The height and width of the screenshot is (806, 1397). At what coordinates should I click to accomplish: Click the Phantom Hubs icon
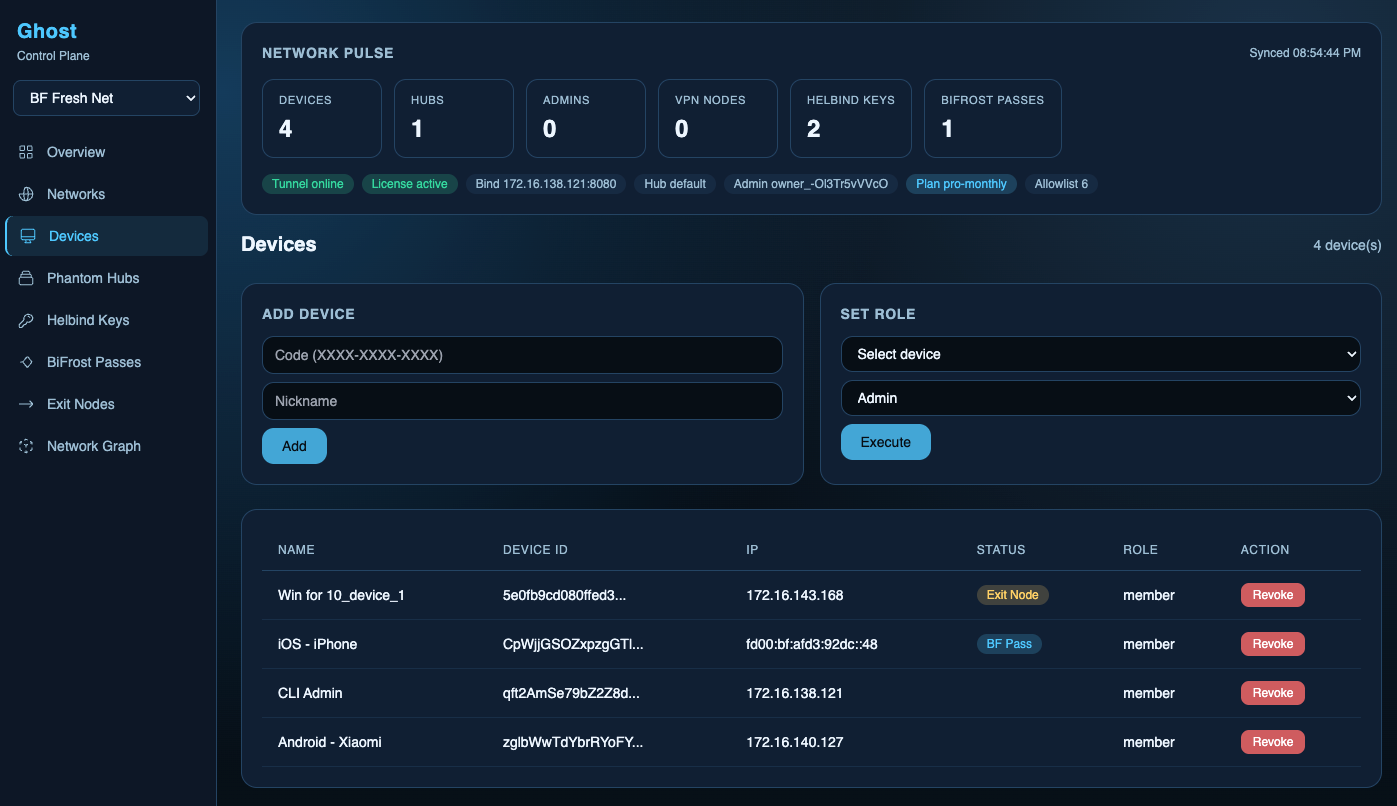point(26,278)
